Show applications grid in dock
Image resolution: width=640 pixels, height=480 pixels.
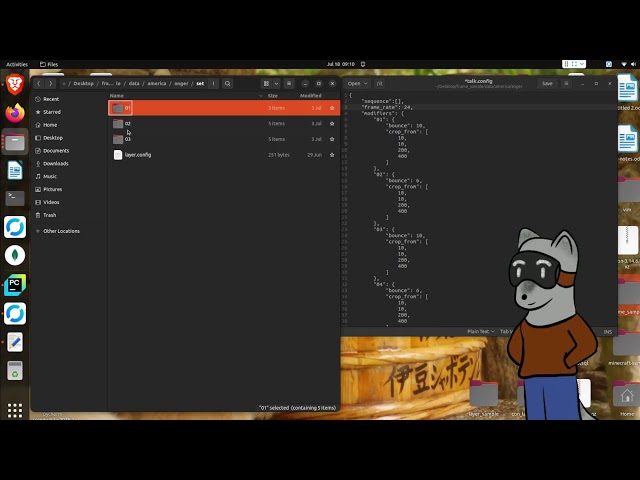click(x=15, y=410)
